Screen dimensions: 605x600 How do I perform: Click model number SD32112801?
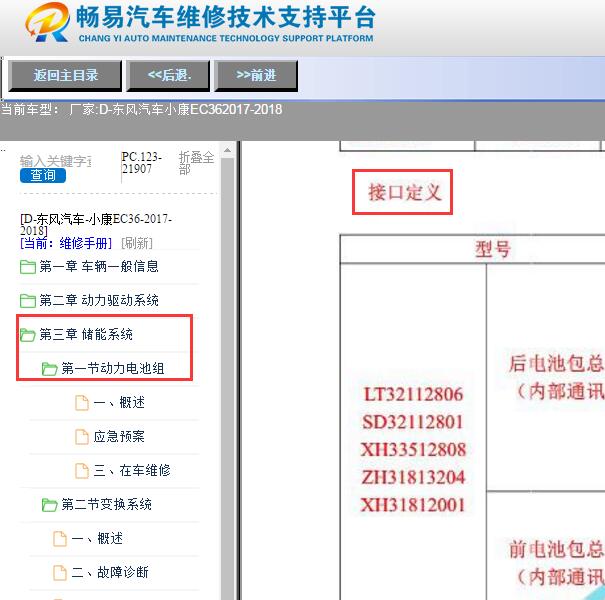pyautogui.click(x=413, y=422)
